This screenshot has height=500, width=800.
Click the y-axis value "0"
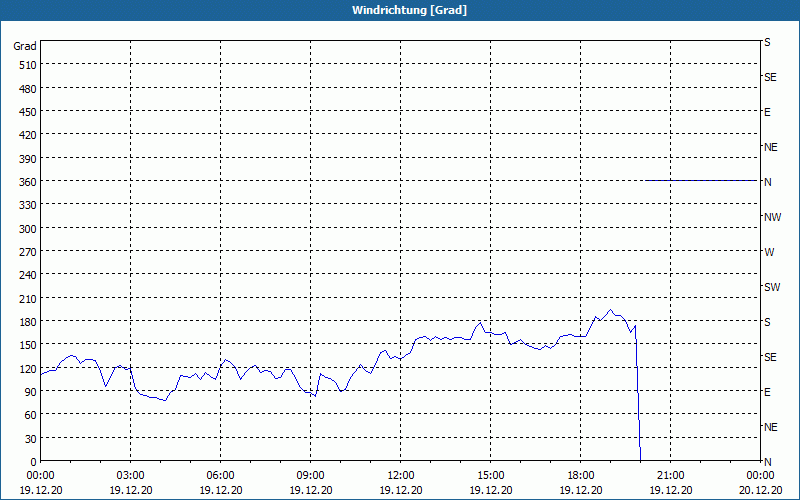tap(34, 462)
